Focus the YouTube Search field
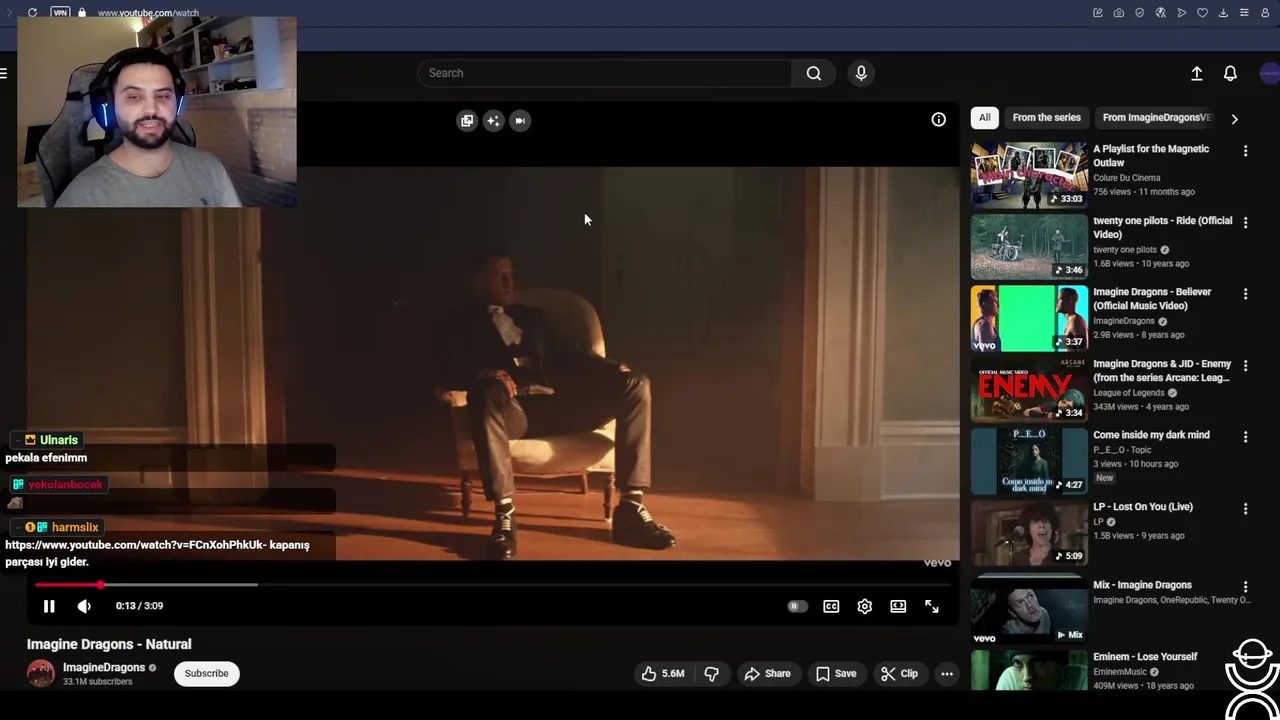 click(x=605, y=73)
